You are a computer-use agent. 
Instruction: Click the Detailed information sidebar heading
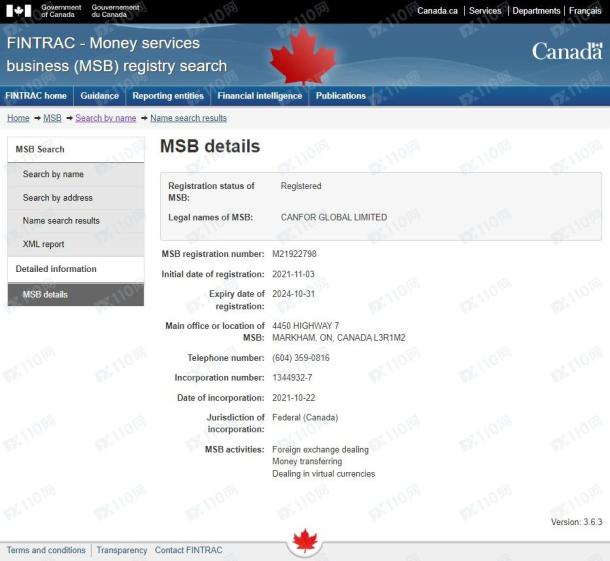click(76, 269)
